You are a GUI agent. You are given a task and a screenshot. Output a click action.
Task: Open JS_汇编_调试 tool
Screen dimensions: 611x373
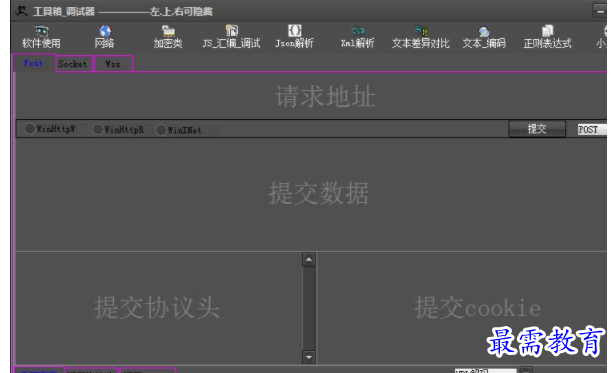click(x=231, y=37)
